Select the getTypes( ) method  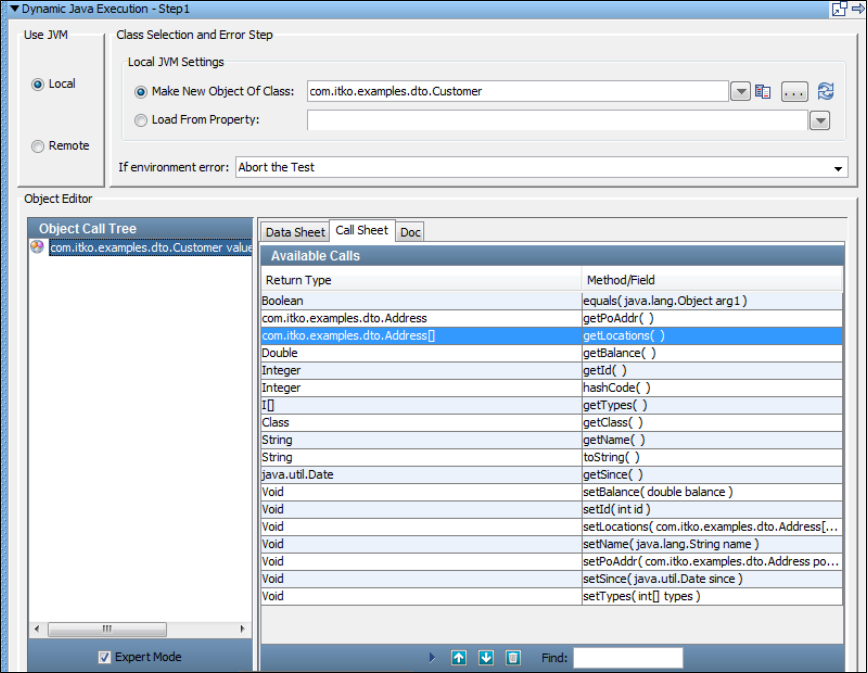tap(552, 405)
